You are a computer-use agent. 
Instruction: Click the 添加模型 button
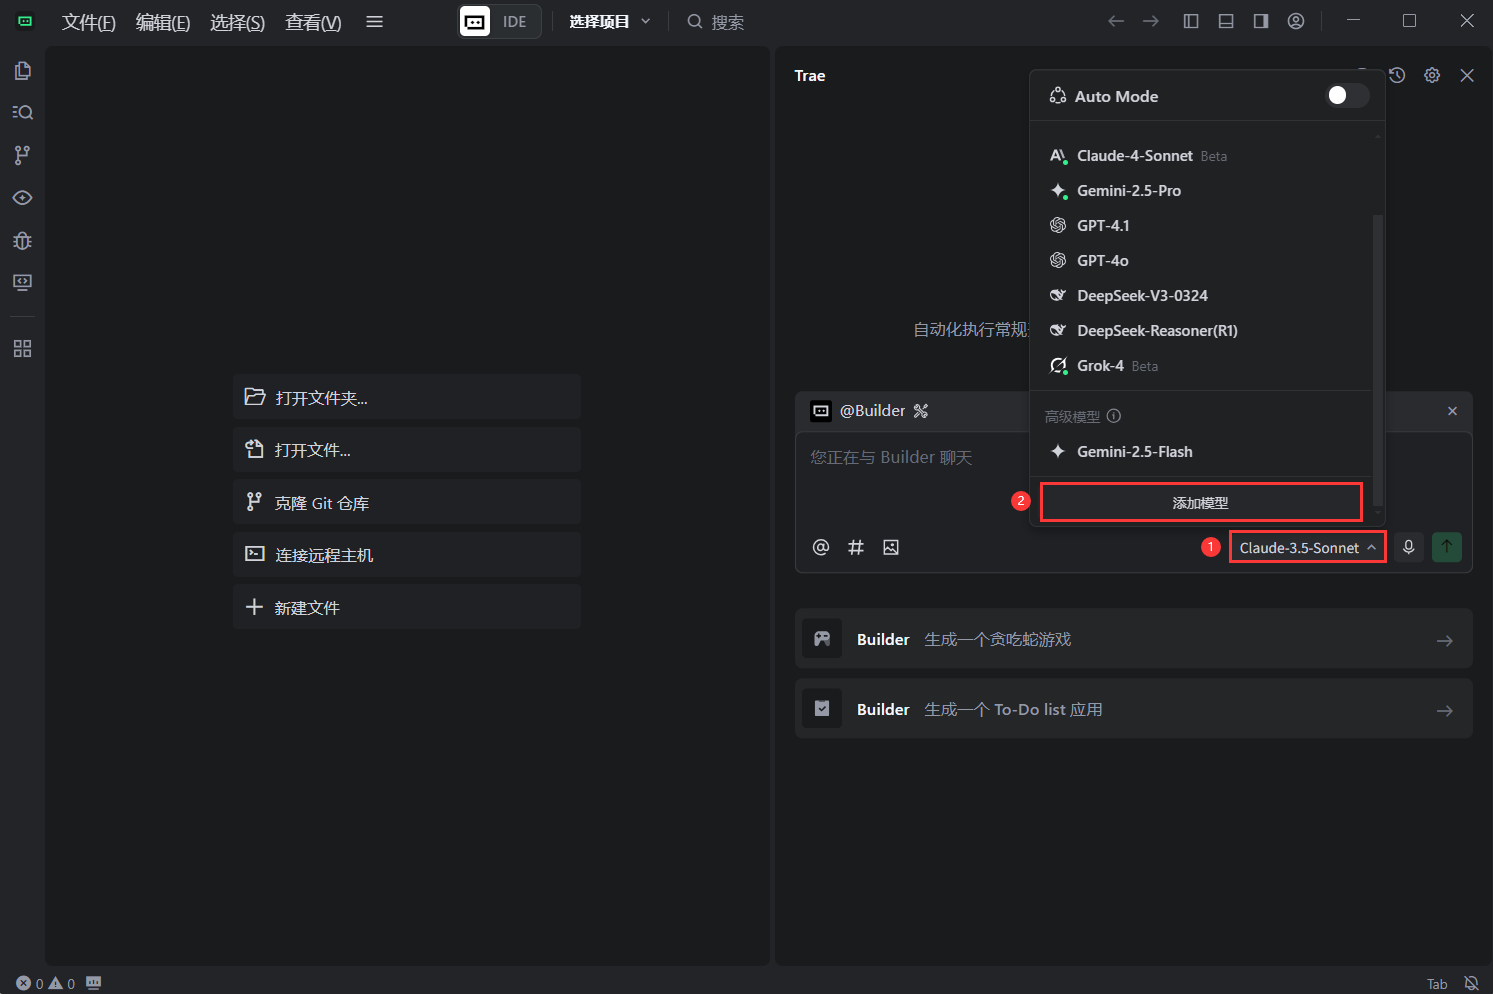click(x=1200, y=502)
